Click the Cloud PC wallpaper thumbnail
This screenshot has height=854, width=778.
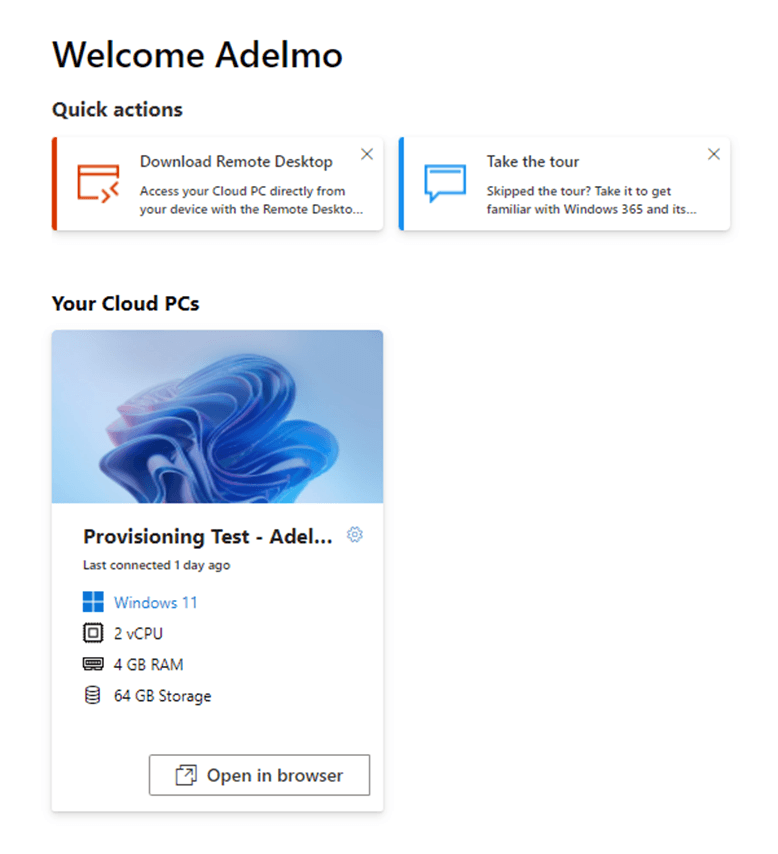click(x=217, y=417)
